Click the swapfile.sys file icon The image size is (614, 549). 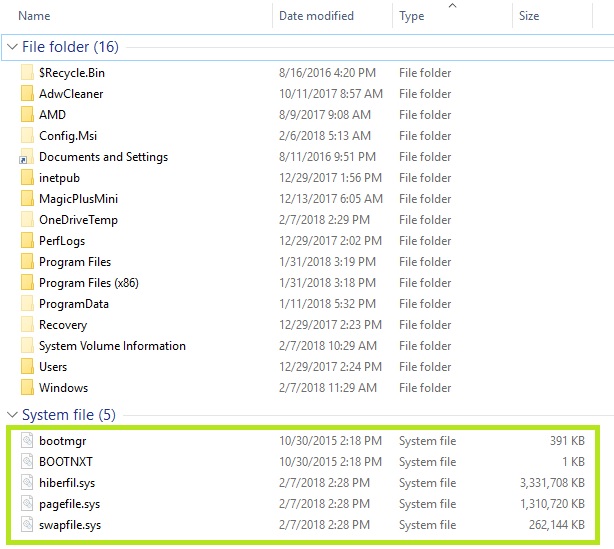coord(27,525)
